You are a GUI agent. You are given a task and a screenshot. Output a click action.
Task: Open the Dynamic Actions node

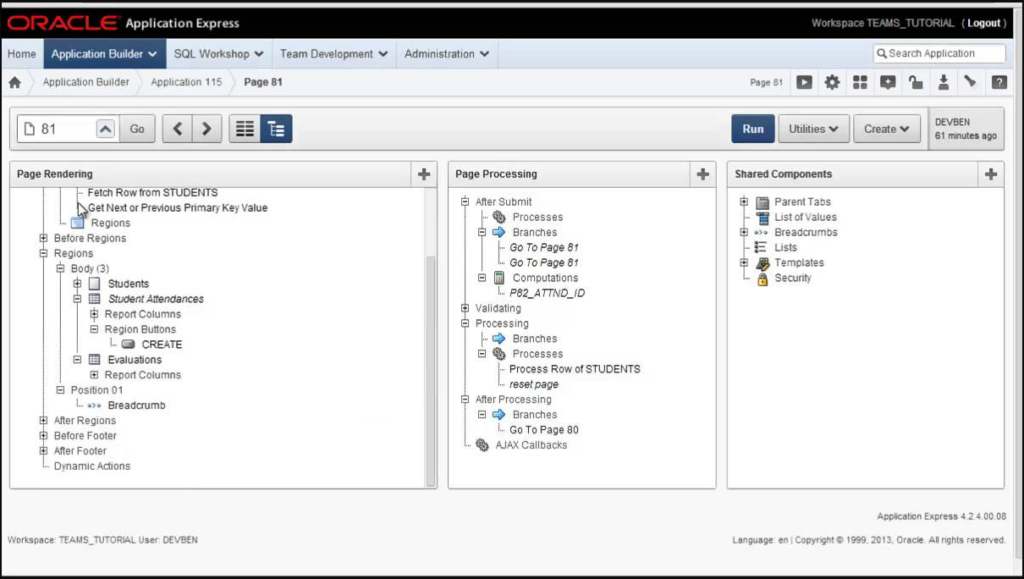92,466
